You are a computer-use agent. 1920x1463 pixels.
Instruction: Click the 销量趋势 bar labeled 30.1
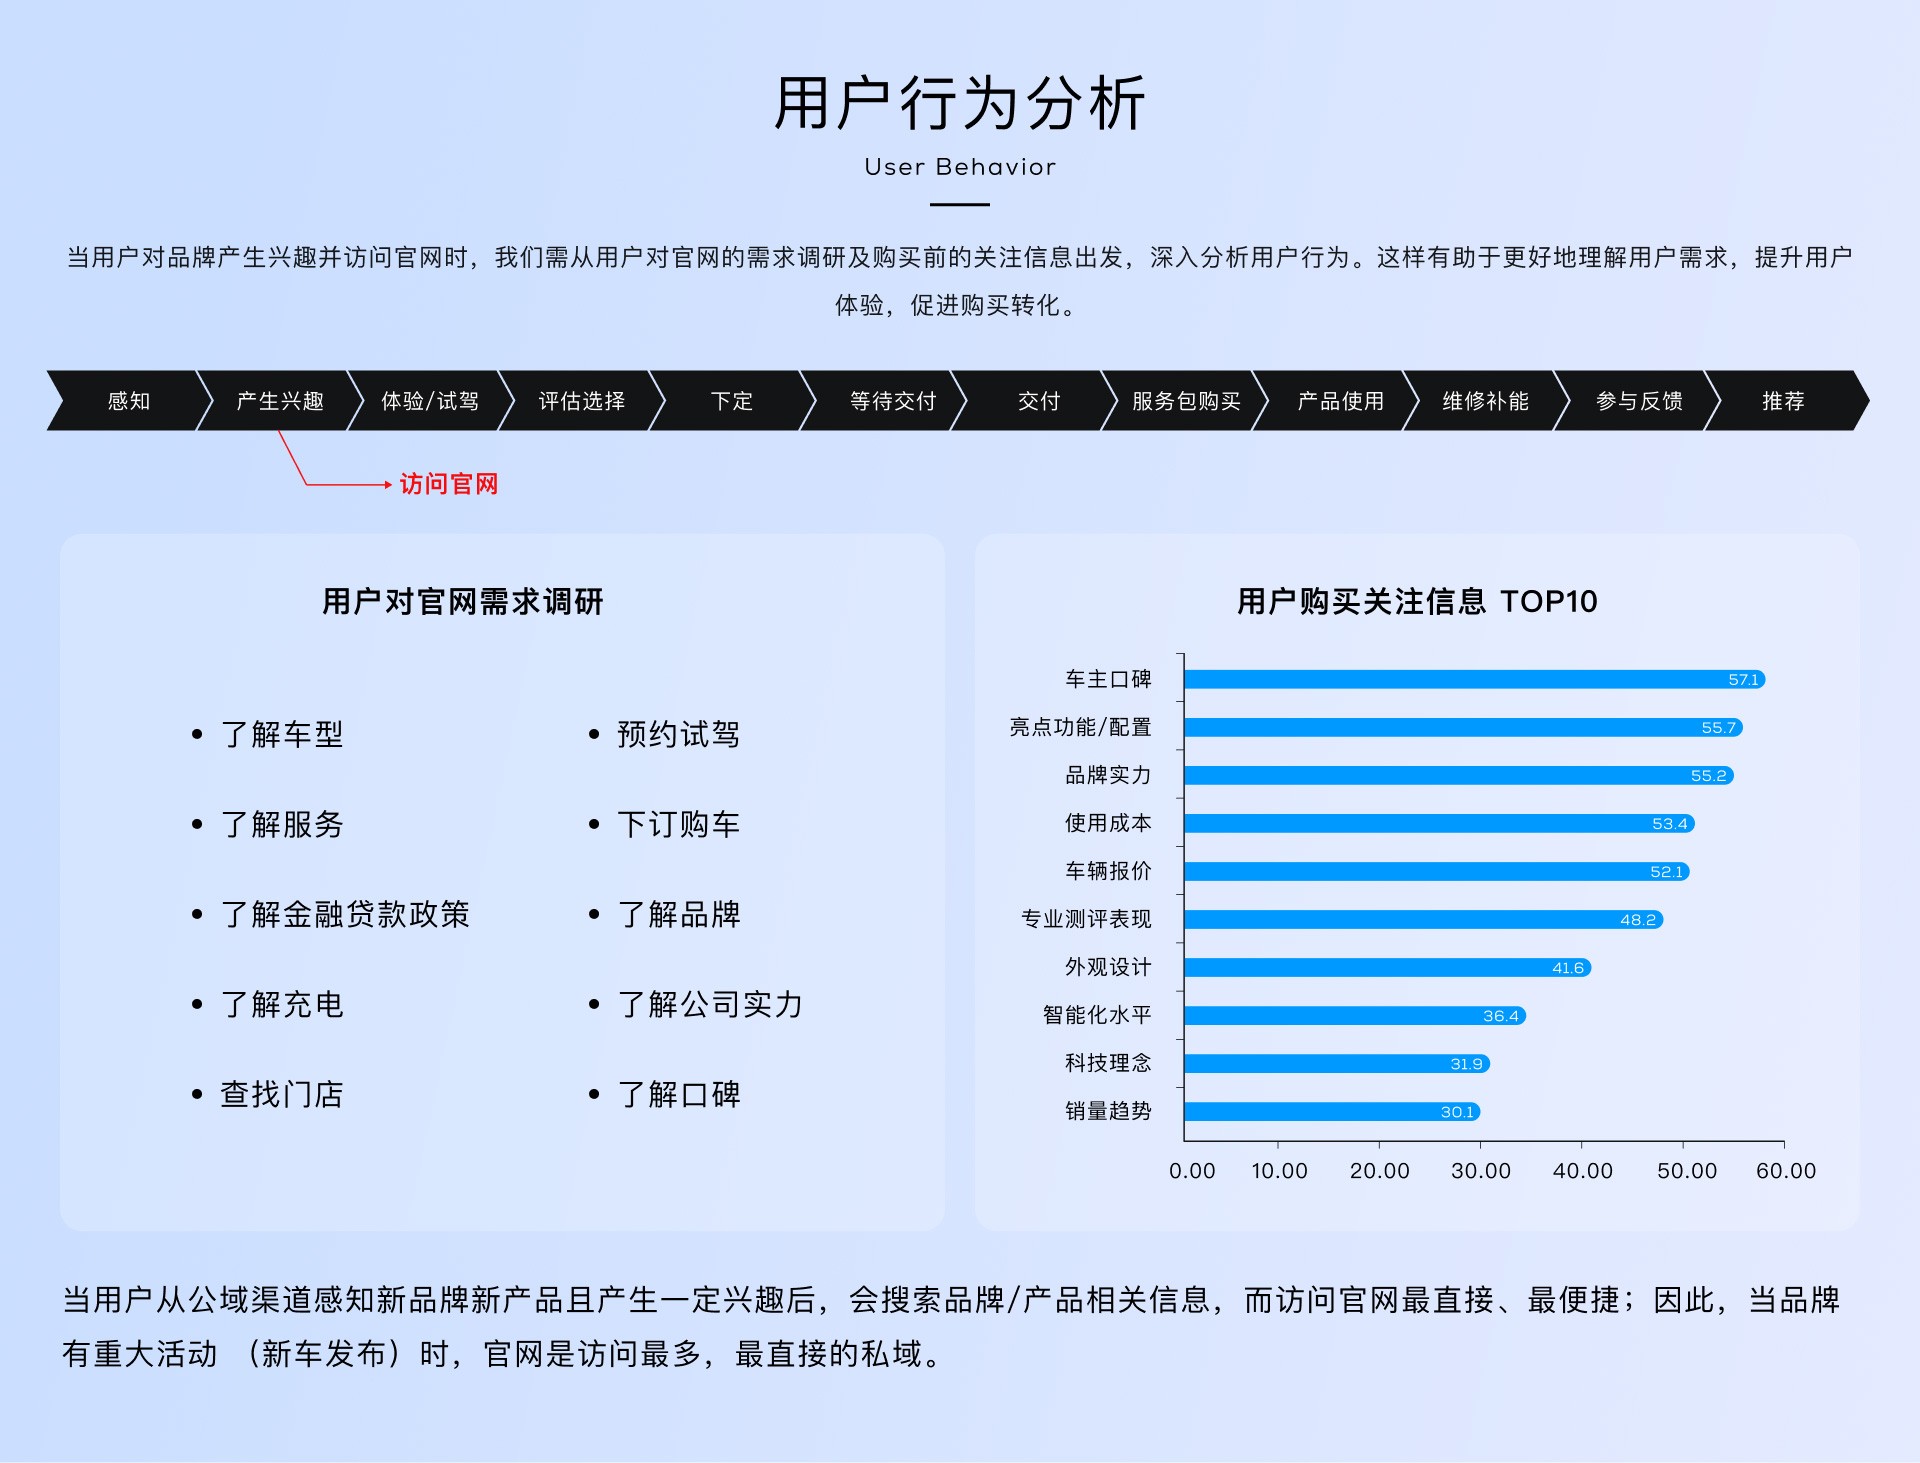point(1331,1111)
